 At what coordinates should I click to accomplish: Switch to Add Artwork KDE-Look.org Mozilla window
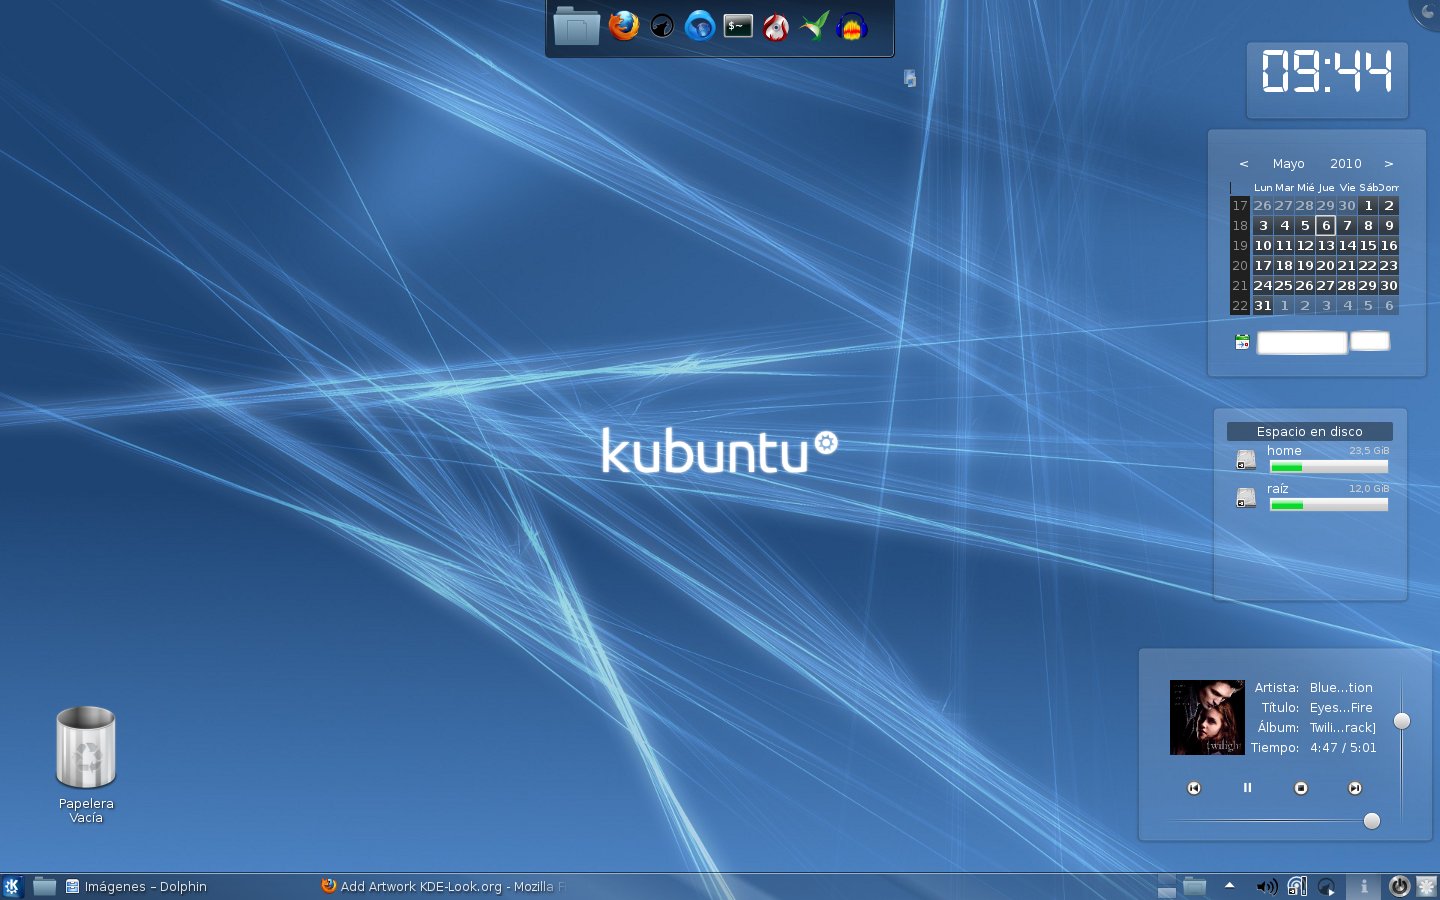tap(443, 886)
